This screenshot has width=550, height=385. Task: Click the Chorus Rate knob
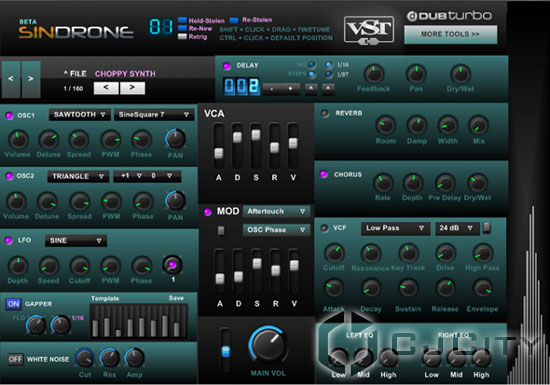pos(383,183)
